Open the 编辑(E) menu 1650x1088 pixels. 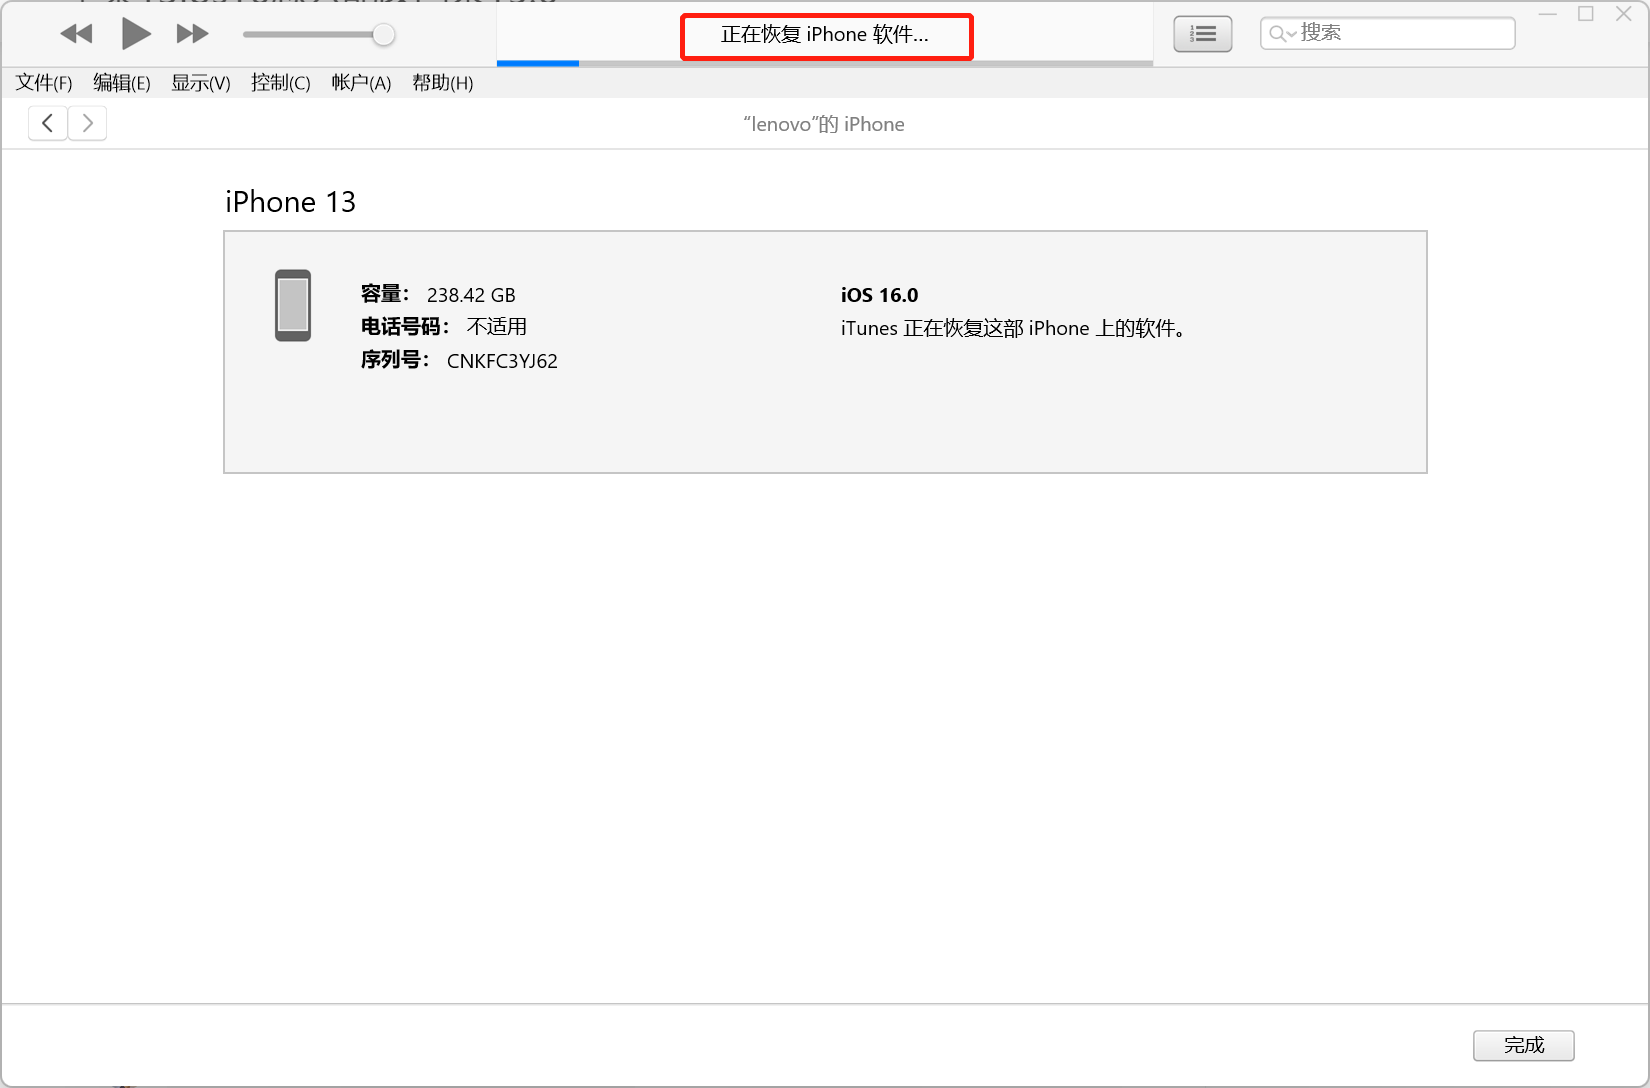(x=122, y=83)
